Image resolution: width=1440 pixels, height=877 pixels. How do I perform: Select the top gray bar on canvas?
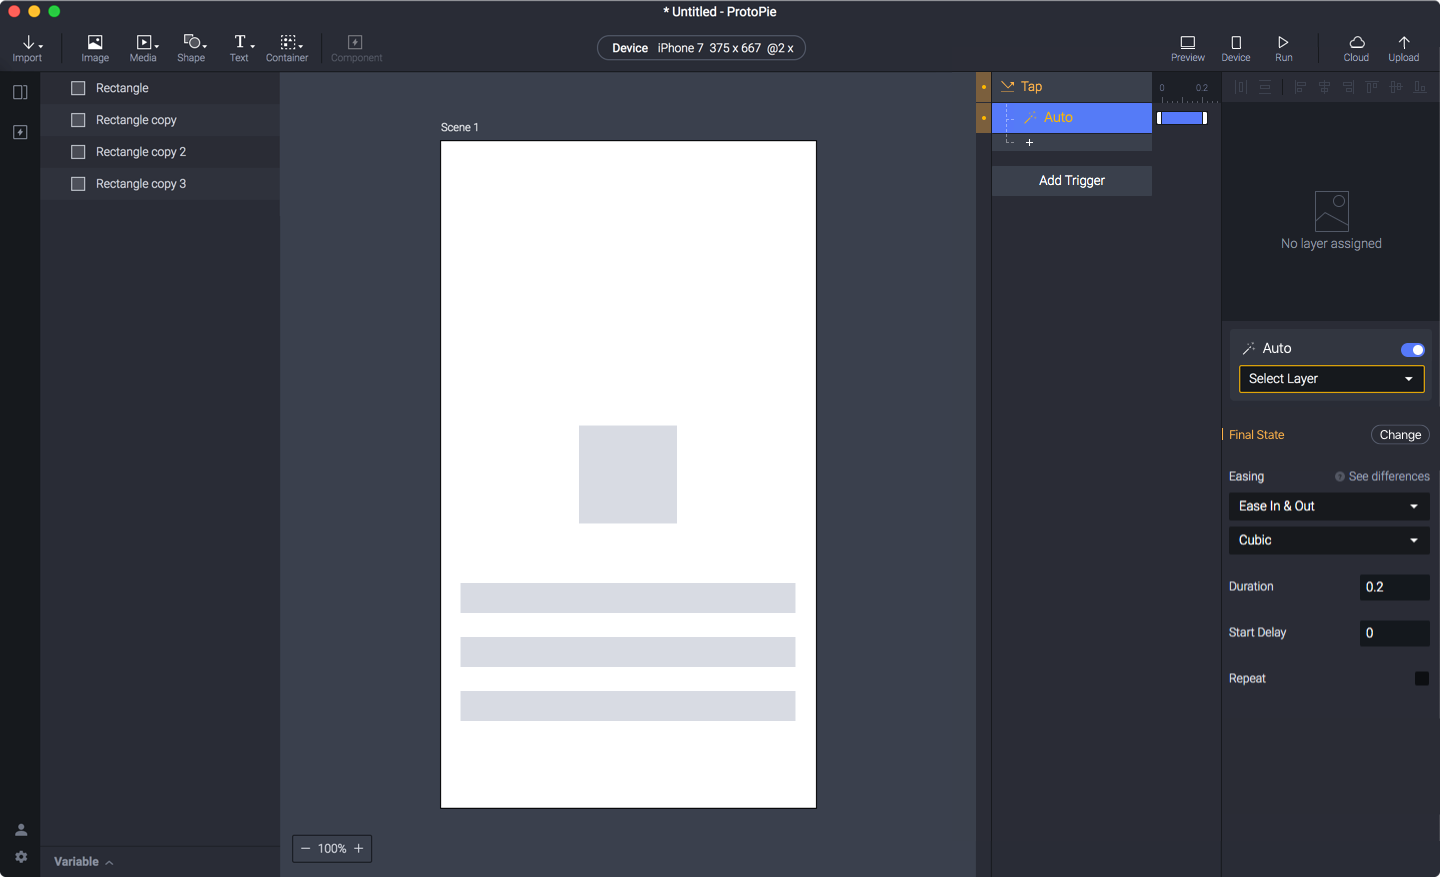(x=628, y=598)
